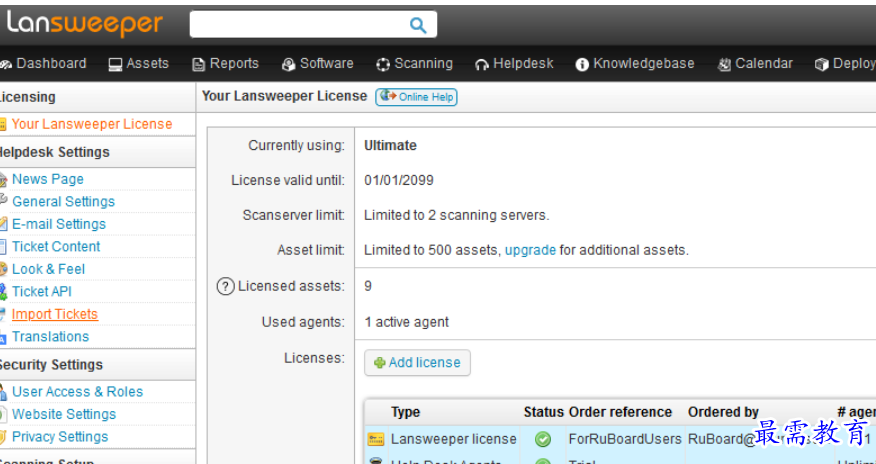Screen dimensions: 876x464
Task: Click the Lansweeper logo
Action: 84,25
